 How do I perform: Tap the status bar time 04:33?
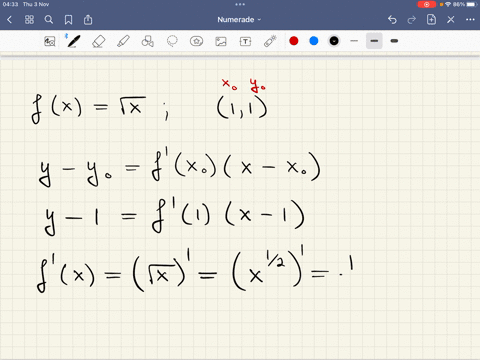pyautogui.click(x=10, y=4)
